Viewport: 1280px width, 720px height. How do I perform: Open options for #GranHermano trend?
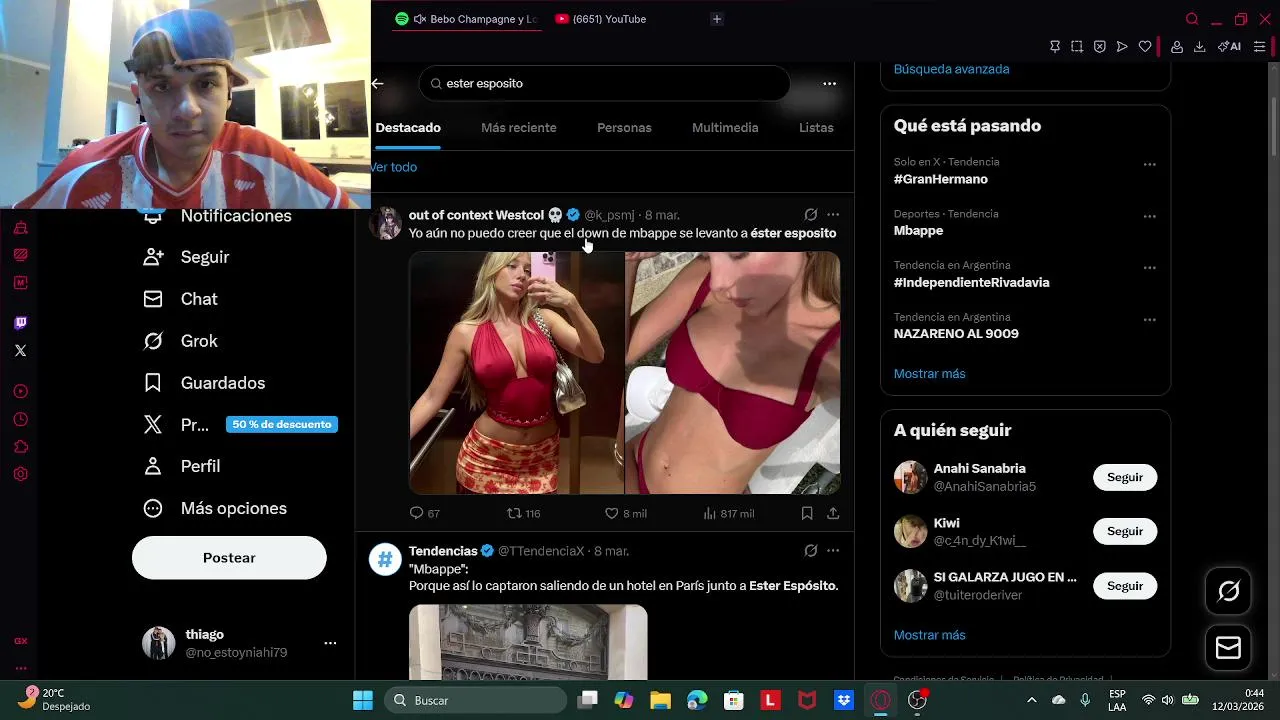pyautogui.click(x=1149, y=165)
